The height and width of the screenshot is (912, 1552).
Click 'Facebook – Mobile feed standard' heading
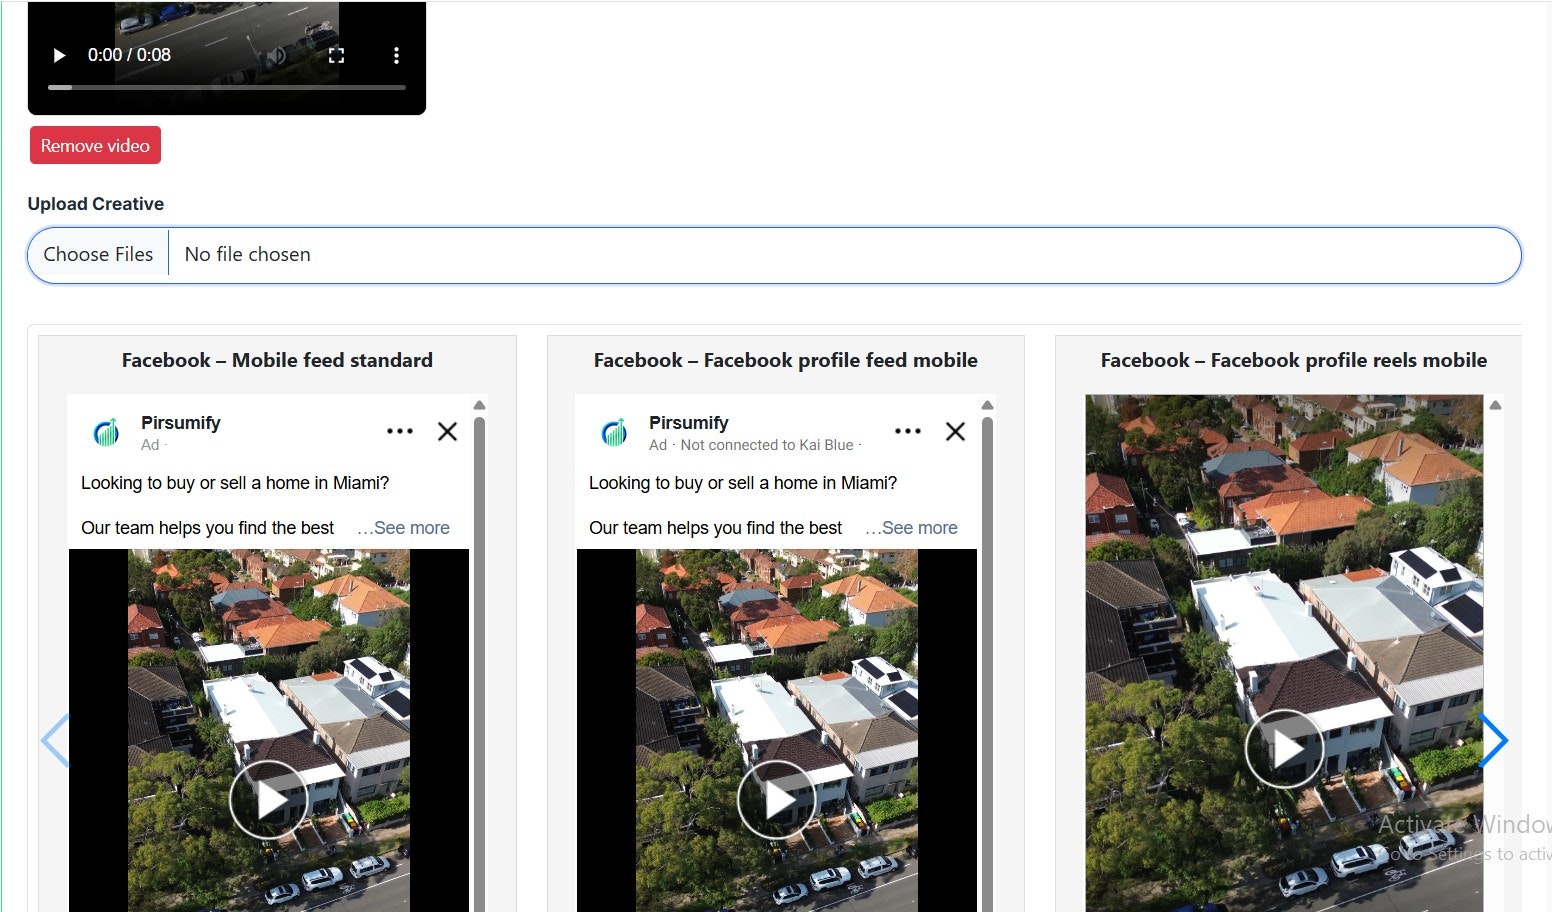(x=277, y=360)
